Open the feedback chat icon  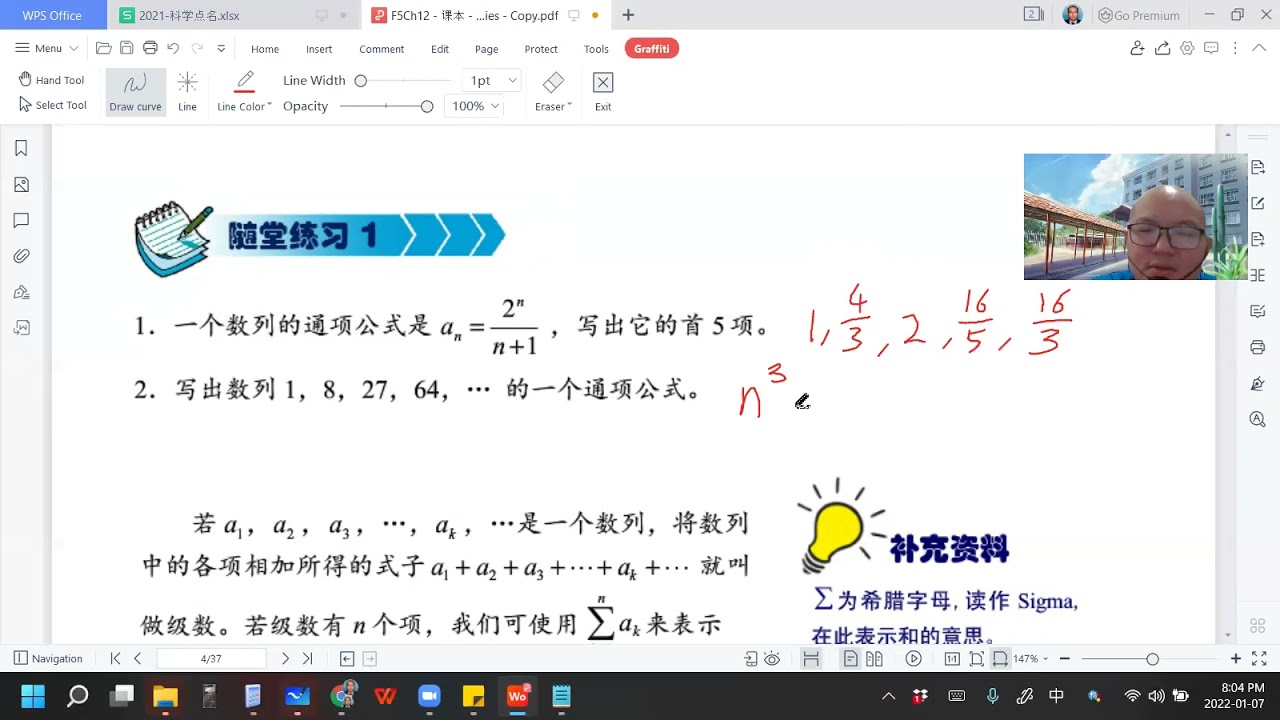click(x=1211, y=48)
